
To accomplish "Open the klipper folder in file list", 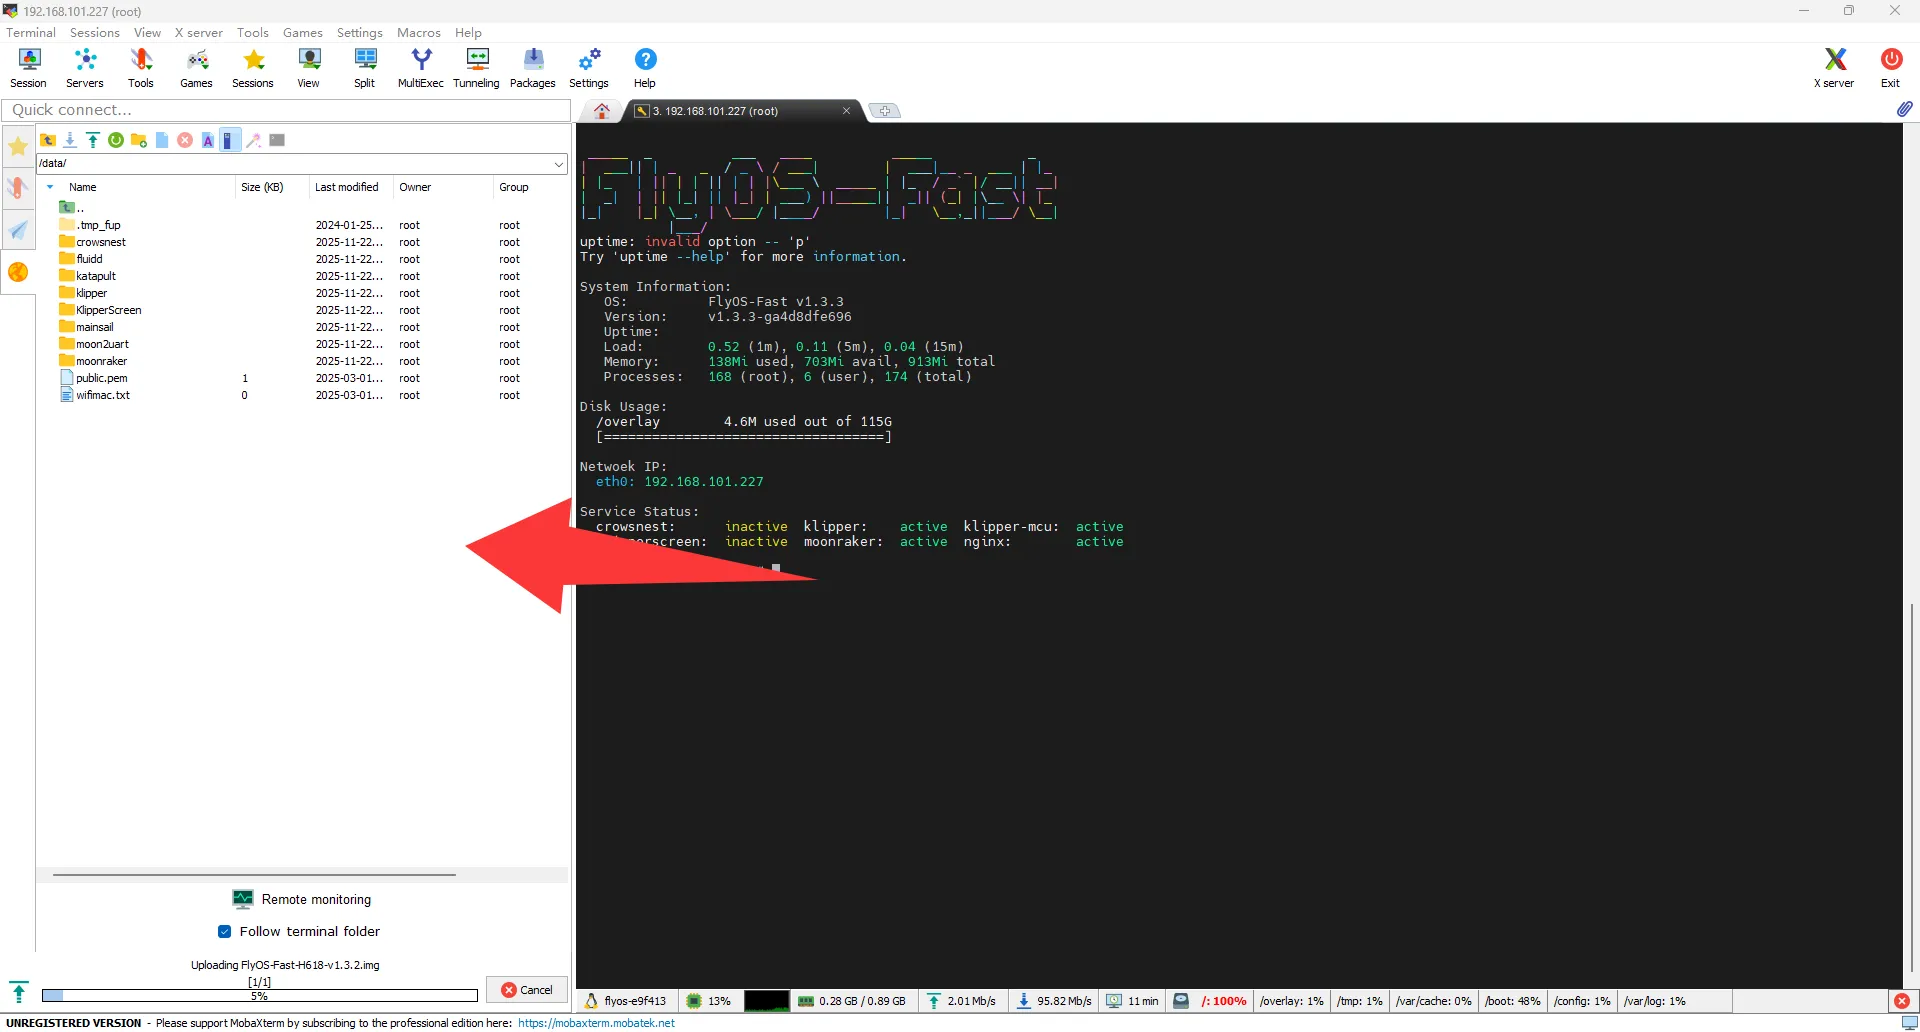I will 91,293.
